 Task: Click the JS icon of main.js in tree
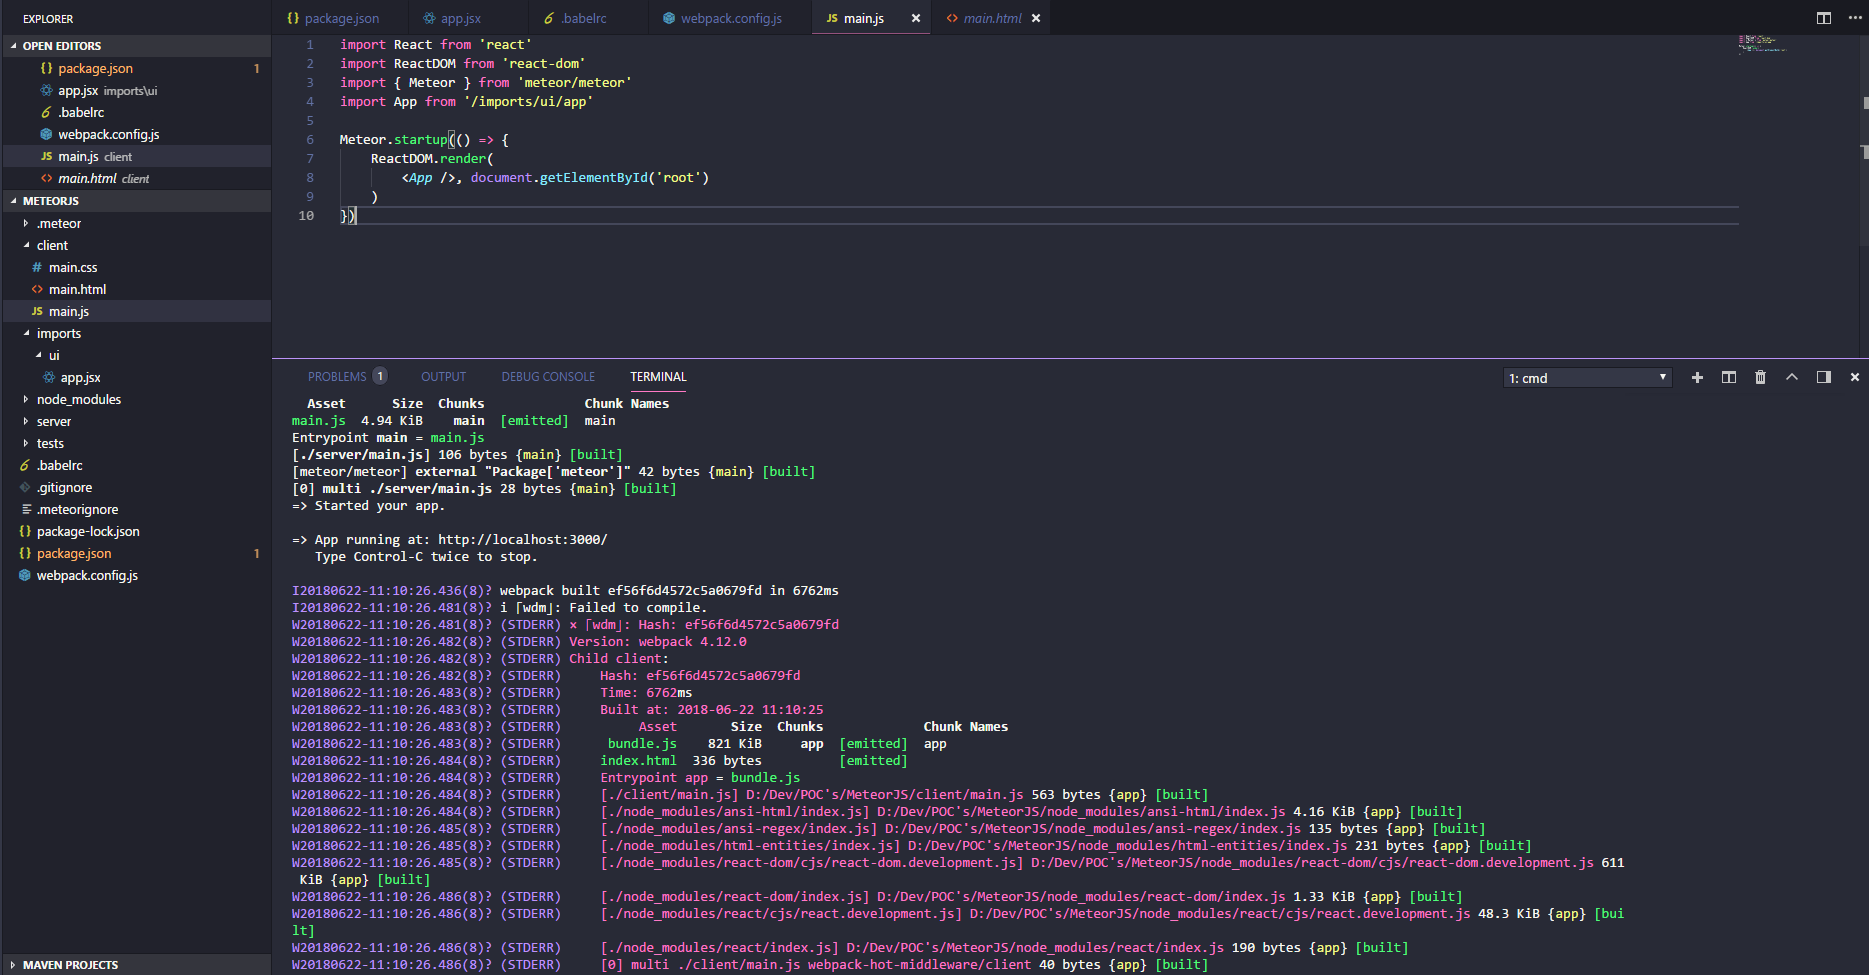(x=37, y=311)
